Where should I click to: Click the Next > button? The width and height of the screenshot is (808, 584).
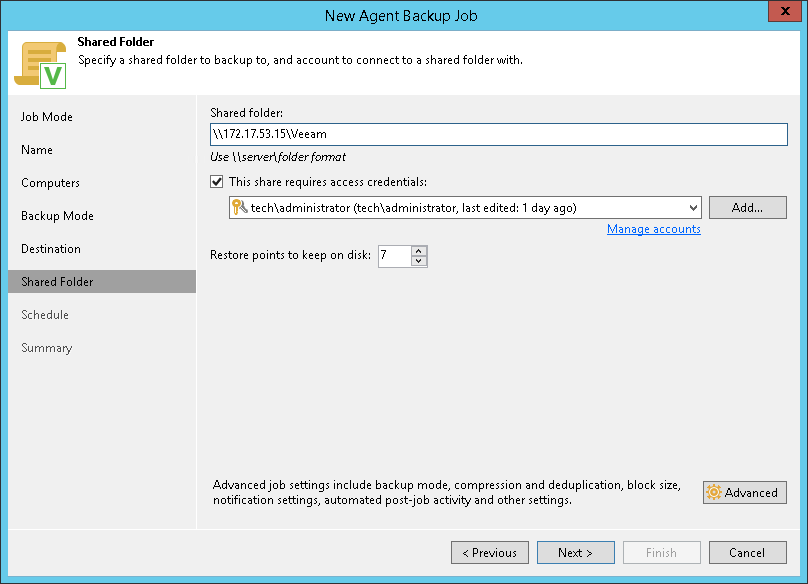pyautogui.click(x=575, y=552)
